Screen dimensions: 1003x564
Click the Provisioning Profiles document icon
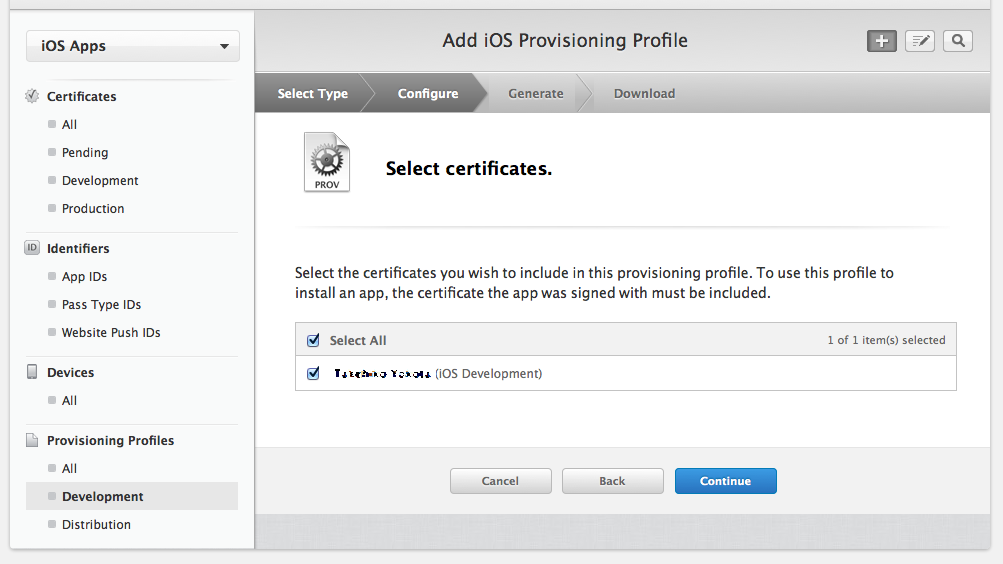[32, 440]
